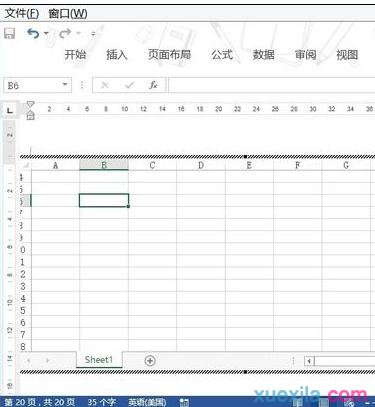Click the selected cell B6
This screenshot has width=375, height=407.
[x=104, y=200]
